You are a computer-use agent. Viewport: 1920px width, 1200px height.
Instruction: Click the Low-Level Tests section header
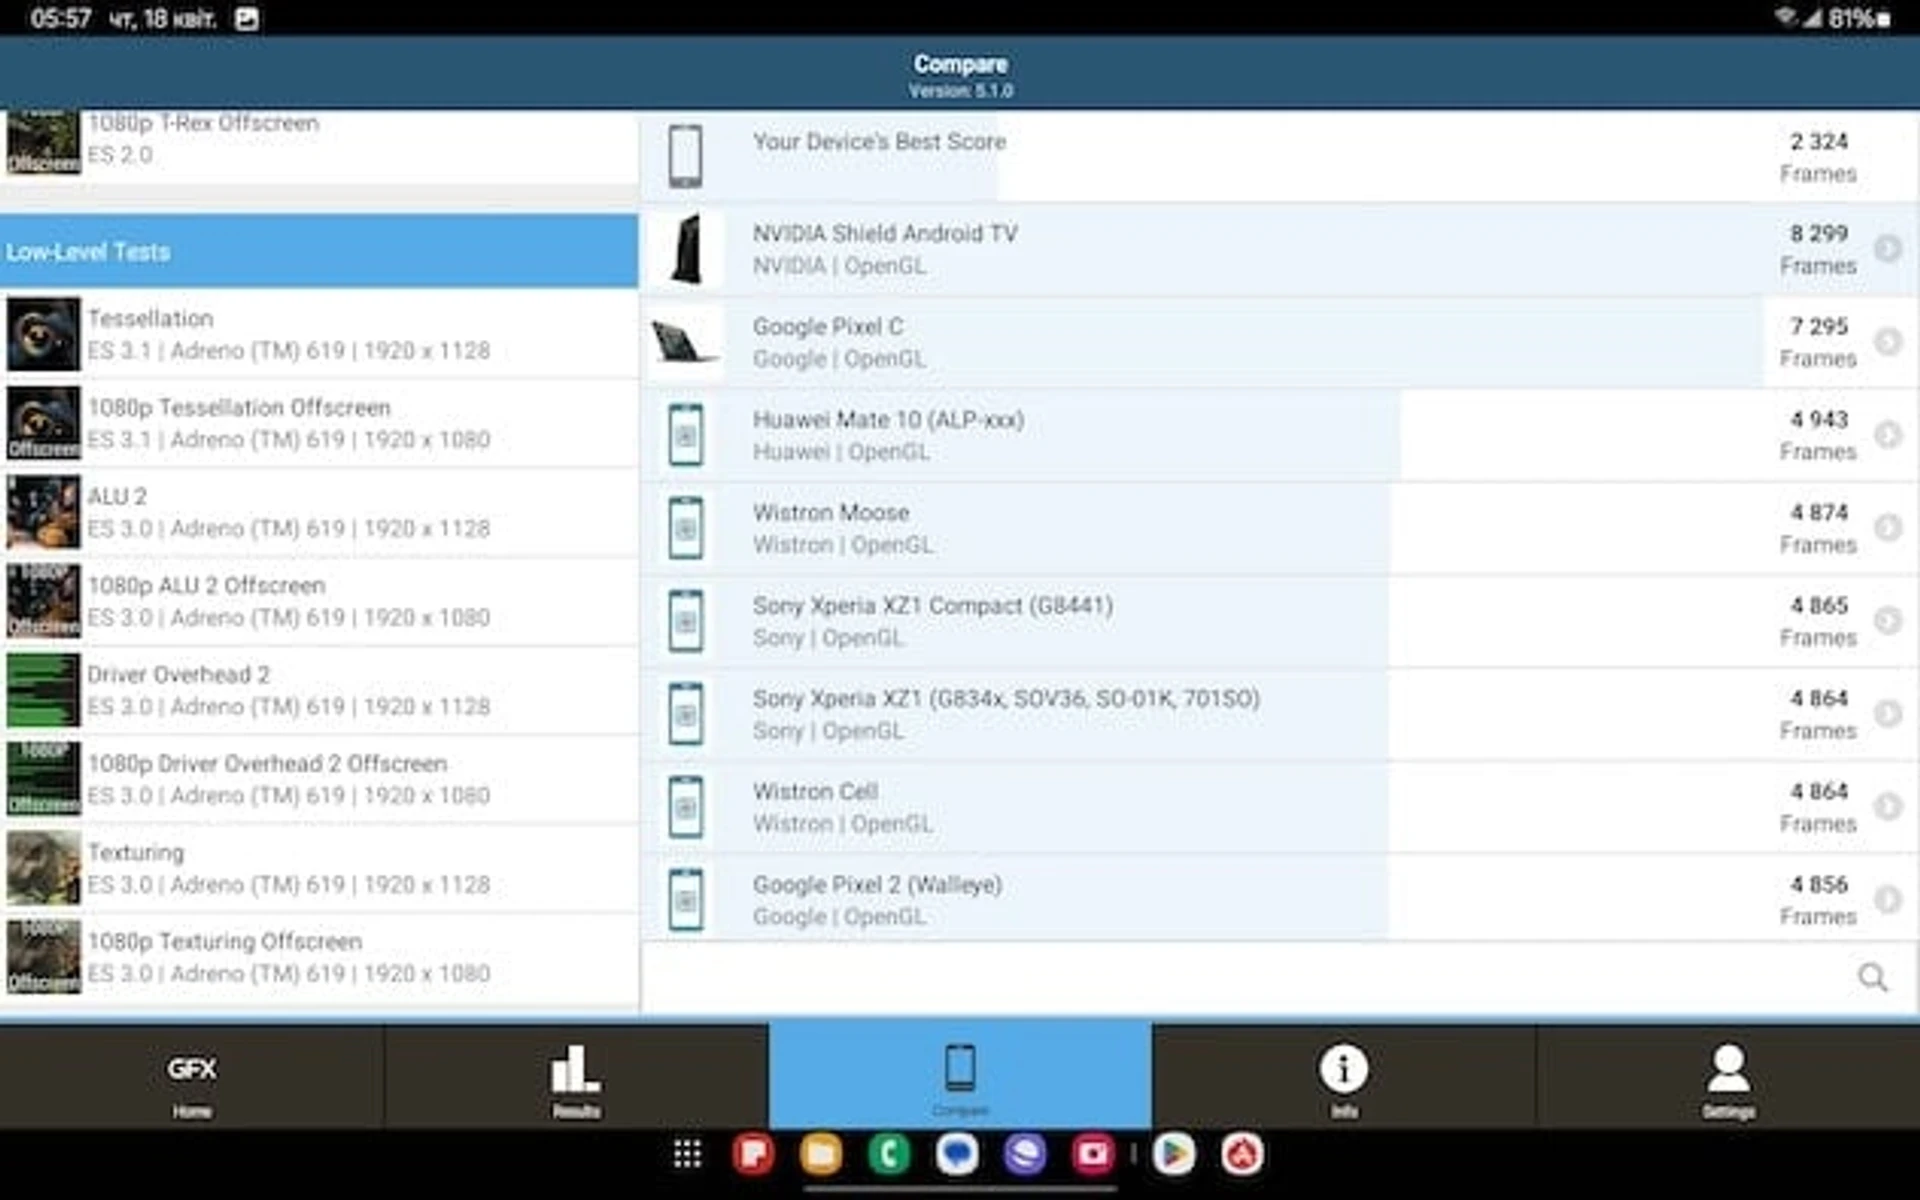click(x=319, y=251)
